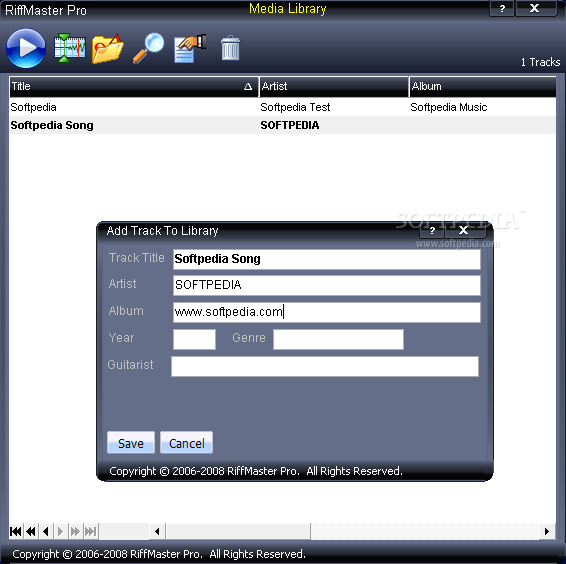This screenshot has width=566, height=564.
Task: Select the 'Softpedia Song' track row
Action: pyautogui.click(x=282, y=125)
